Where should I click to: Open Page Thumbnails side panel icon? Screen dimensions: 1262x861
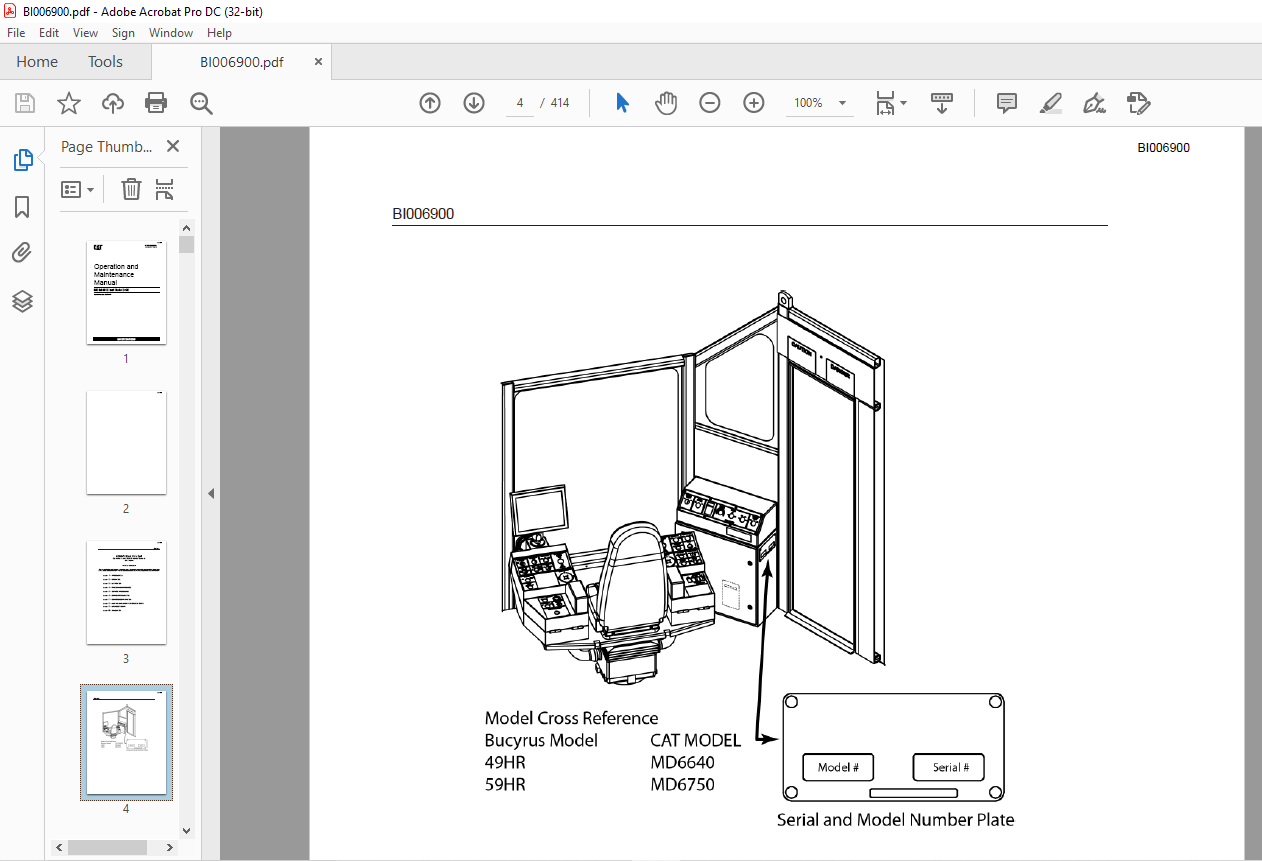click(x=22, y=160)
